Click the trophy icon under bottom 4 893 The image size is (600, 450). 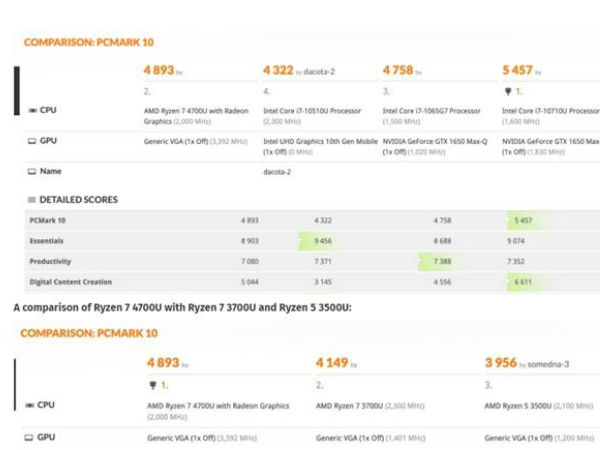tap(153, 385)
